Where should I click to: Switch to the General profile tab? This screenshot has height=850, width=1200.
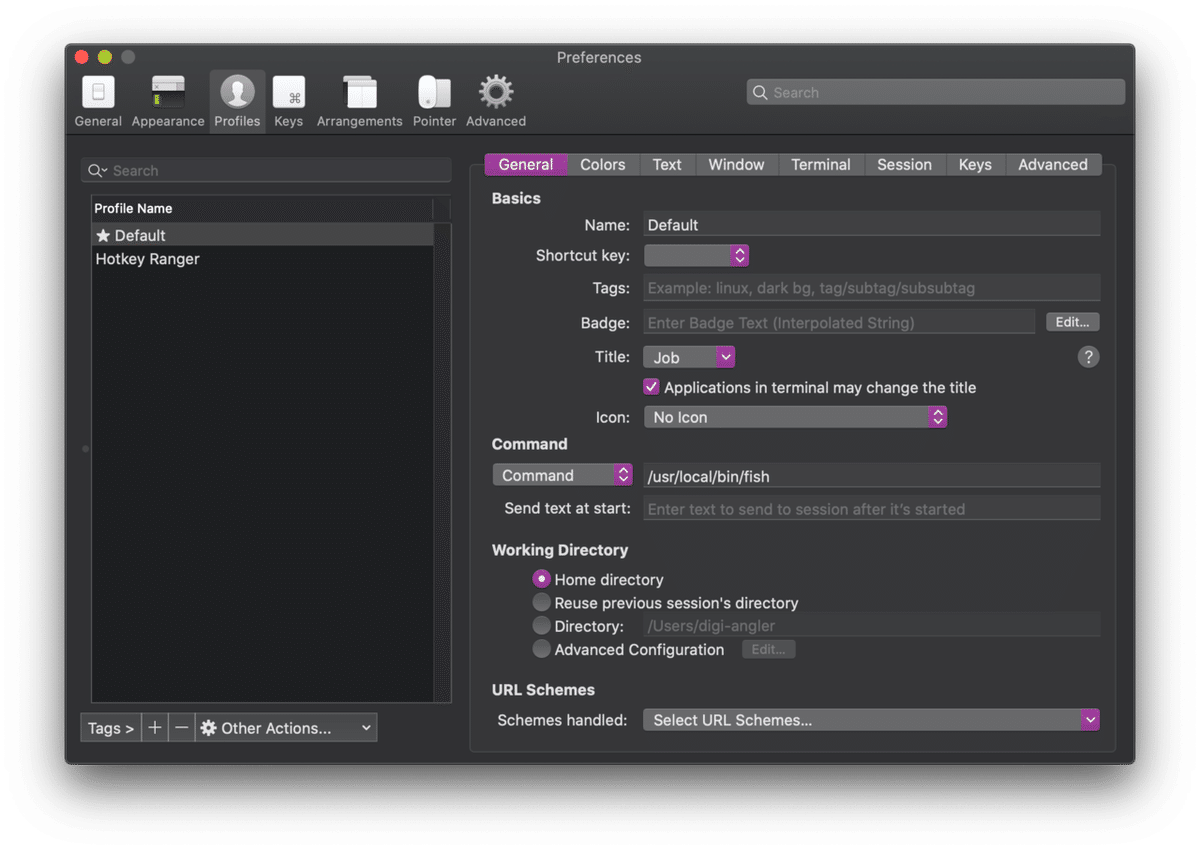(x=526, y=165)
